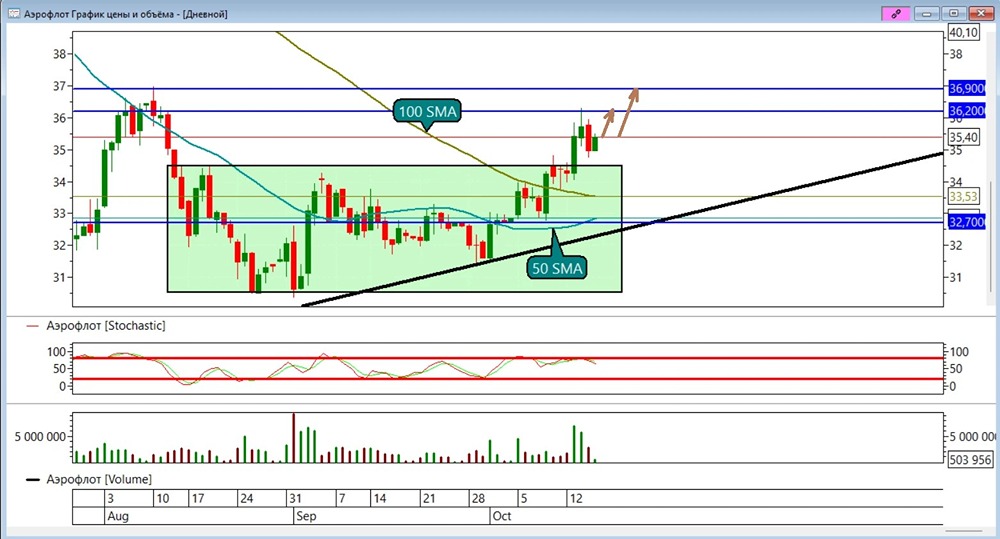Click the 35,40 current price label
This screenshot has height=539, width=1000.
964,137
